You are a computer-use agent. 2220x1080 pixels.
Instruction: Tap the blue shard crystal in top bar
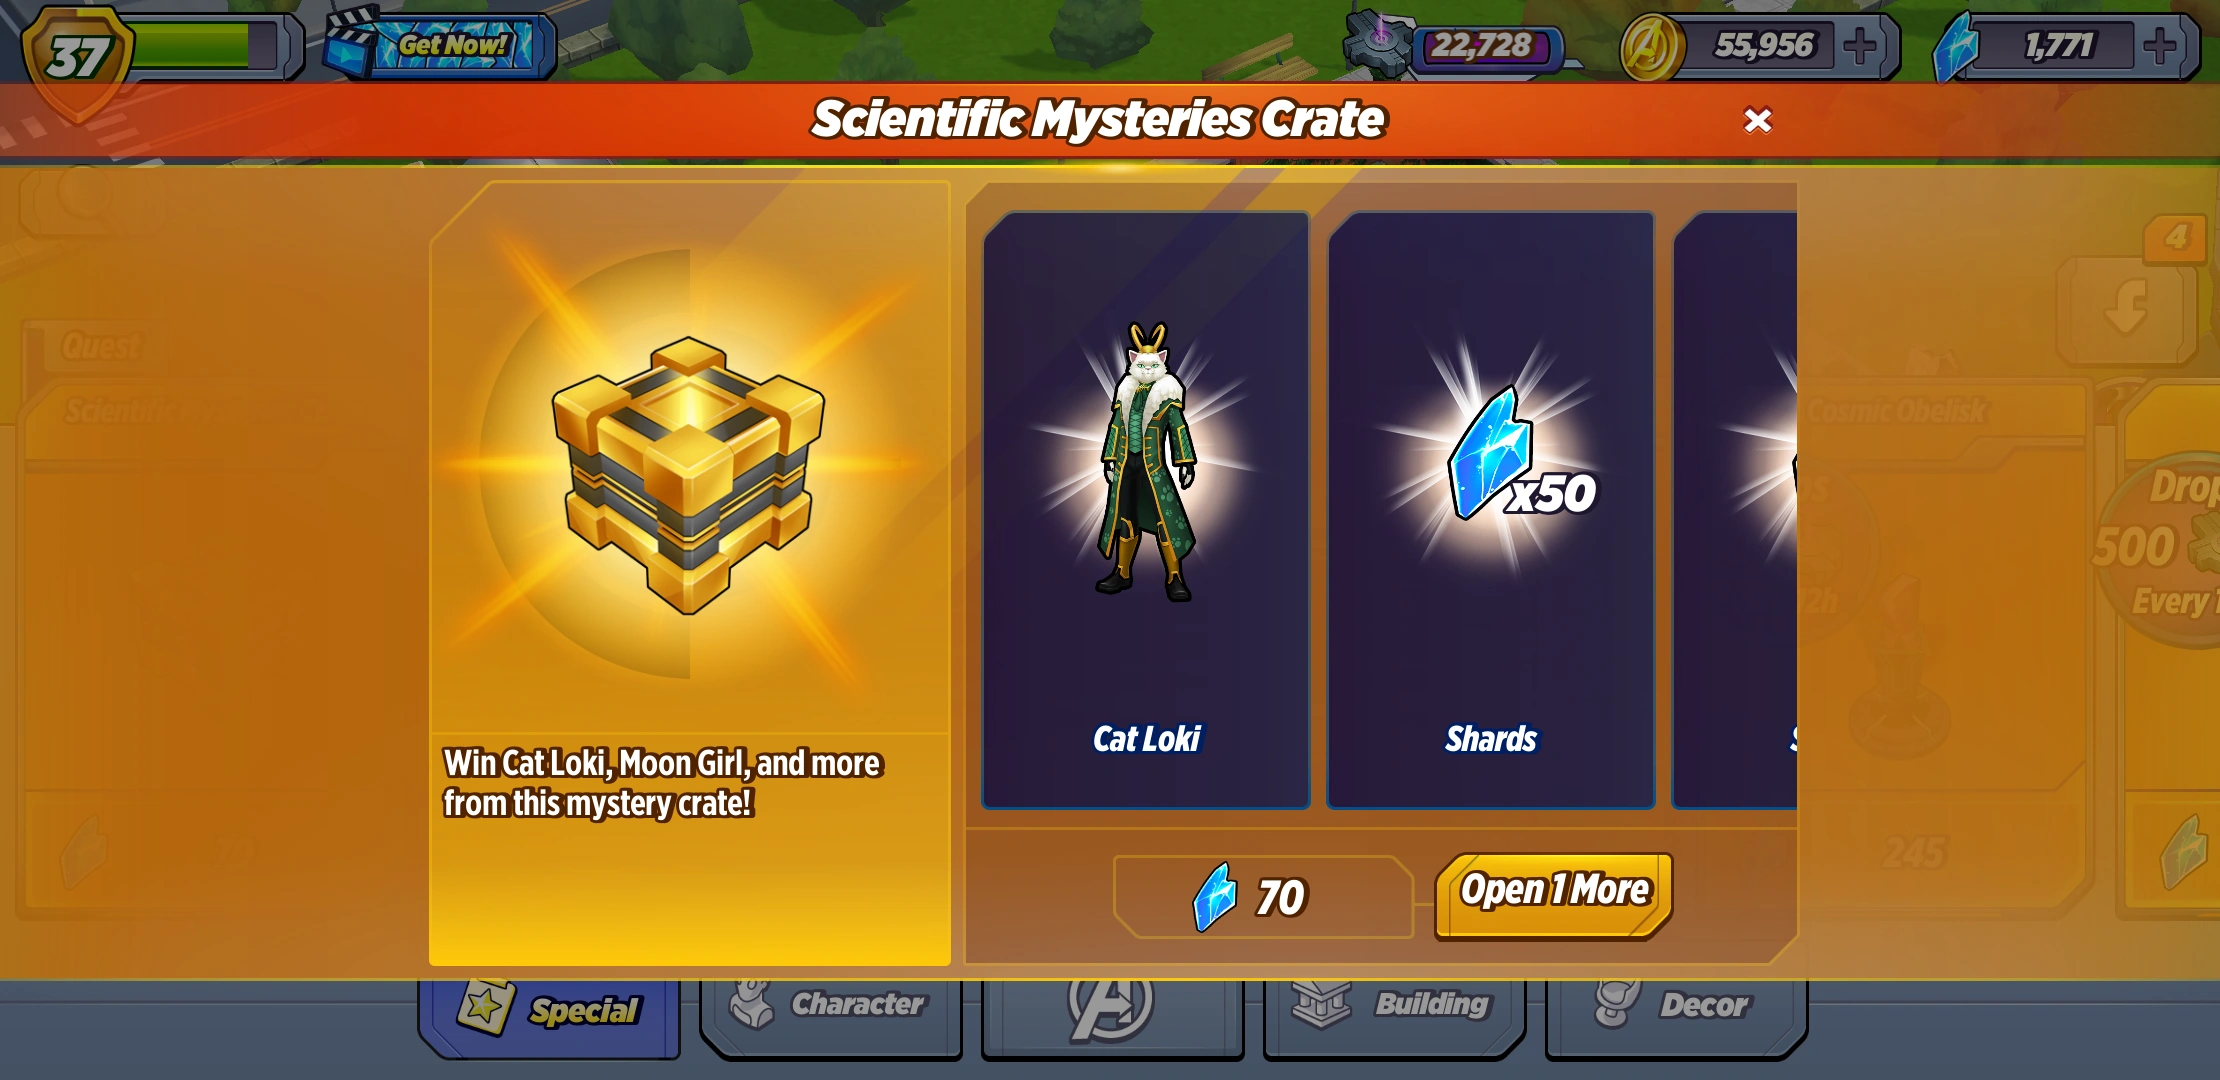click(1955, 46)
